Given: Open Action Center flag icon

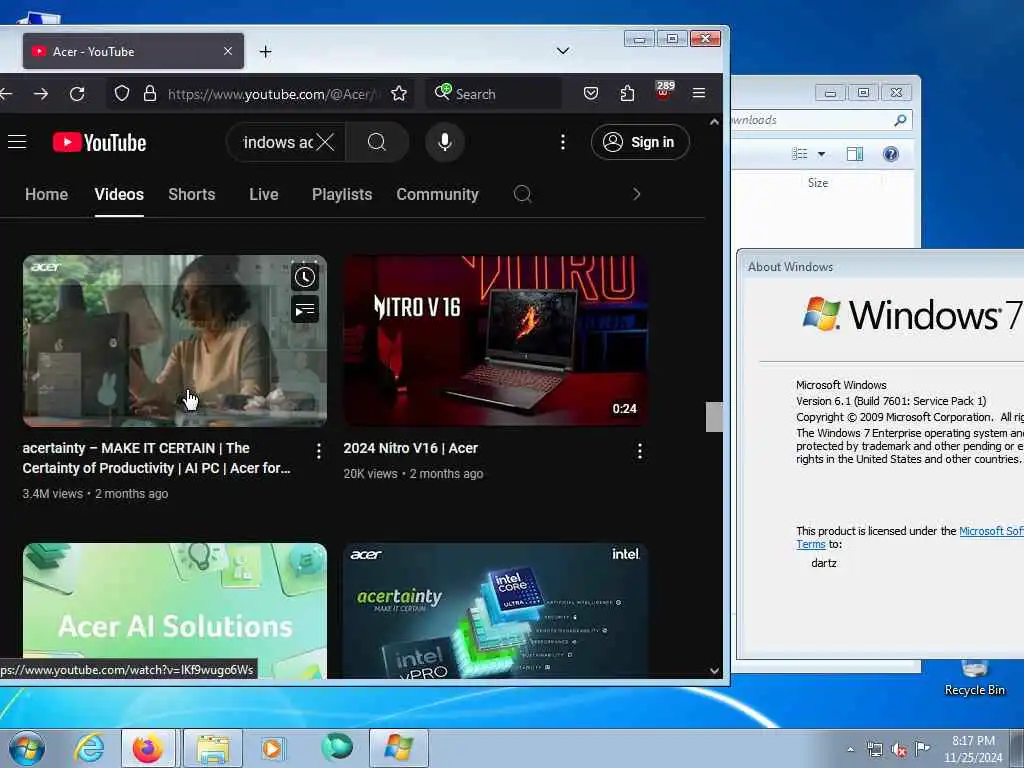Looking at the screenshot, I should tap(922, 748).
